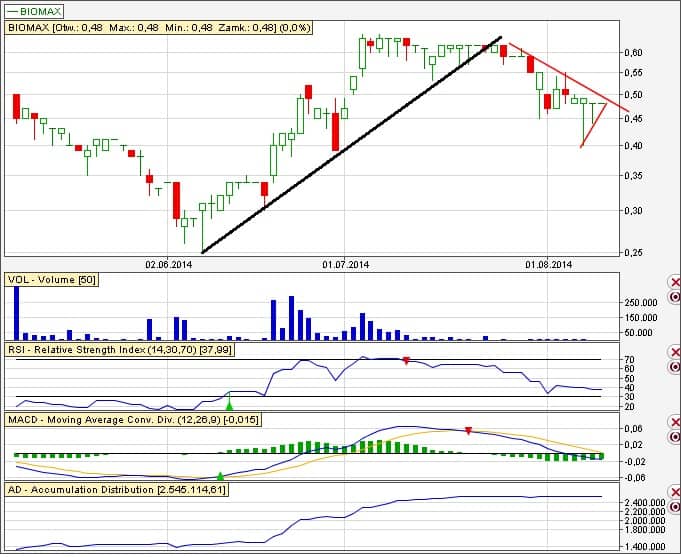Open settings icon for the AD panel
The height and width of the screenshot is (557, 681).
pyautogui.click(x=674, y=505)
